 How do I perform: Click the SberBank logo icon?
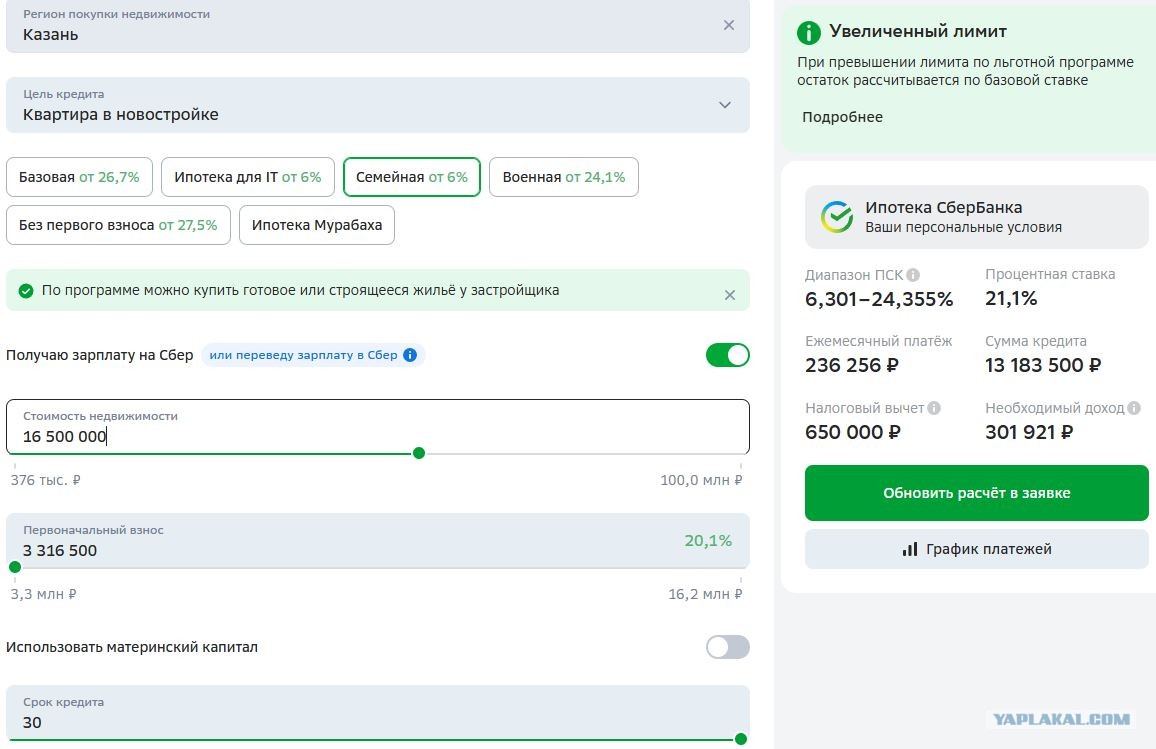click(x=837, y=217)
